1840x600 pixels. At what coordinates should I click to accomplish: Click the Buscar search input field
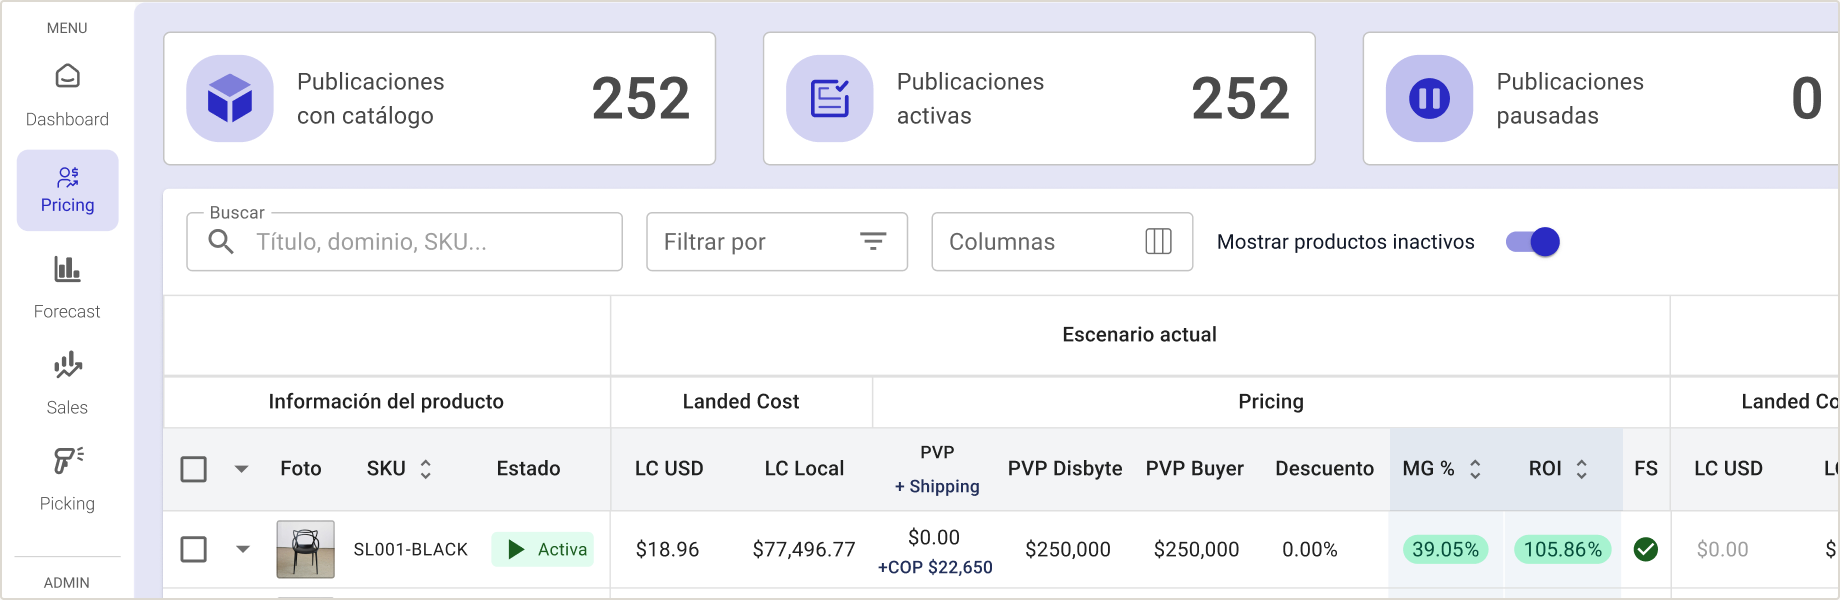404,241
